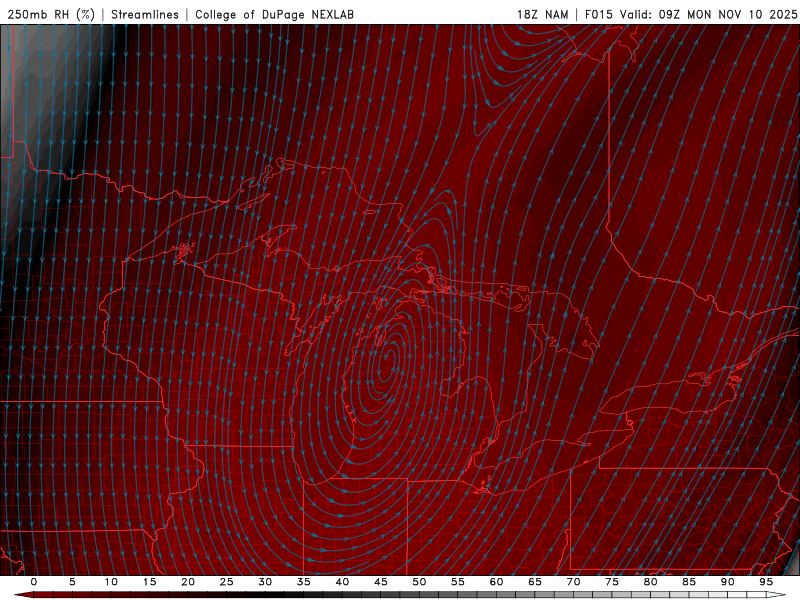Select the "50" color scale label
The image size is (800, 600).
coord(419,582)
